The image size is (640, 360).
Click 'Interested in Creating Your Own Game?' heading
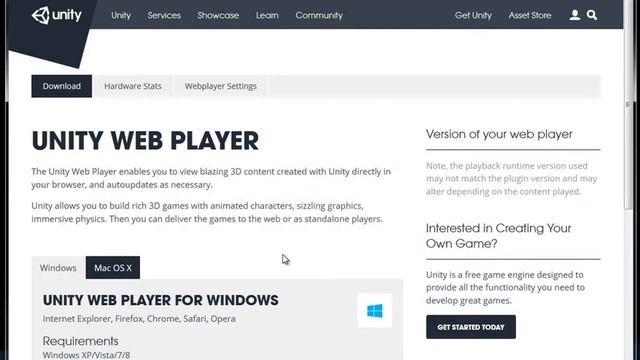[x=498, y=236]
